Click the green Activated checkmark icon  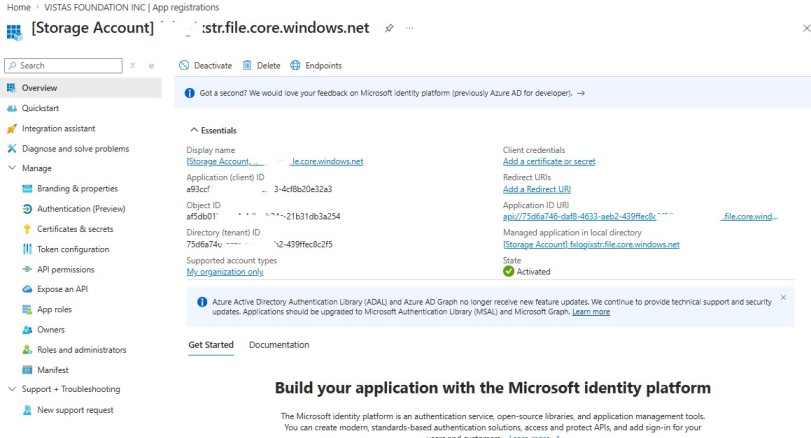[508, 271]
